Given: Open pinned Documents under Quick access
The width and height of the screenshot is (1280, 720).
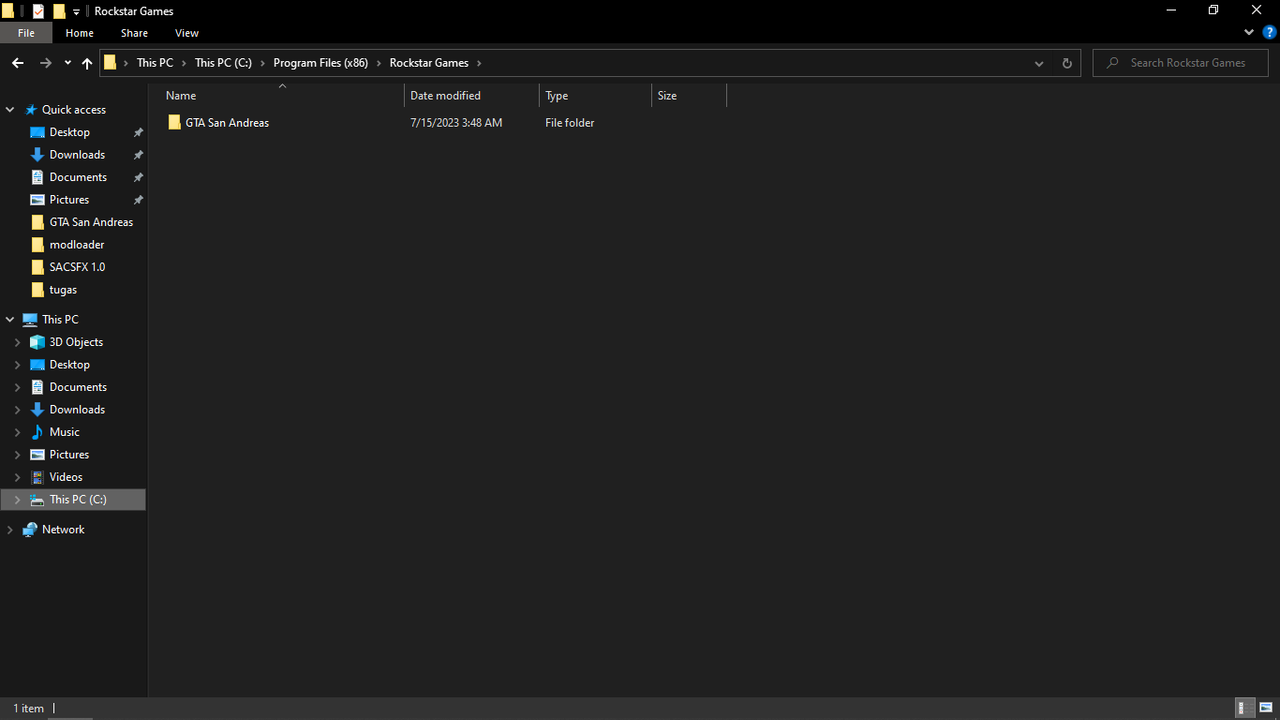Looking at the screenshot, I should [78, 177].
